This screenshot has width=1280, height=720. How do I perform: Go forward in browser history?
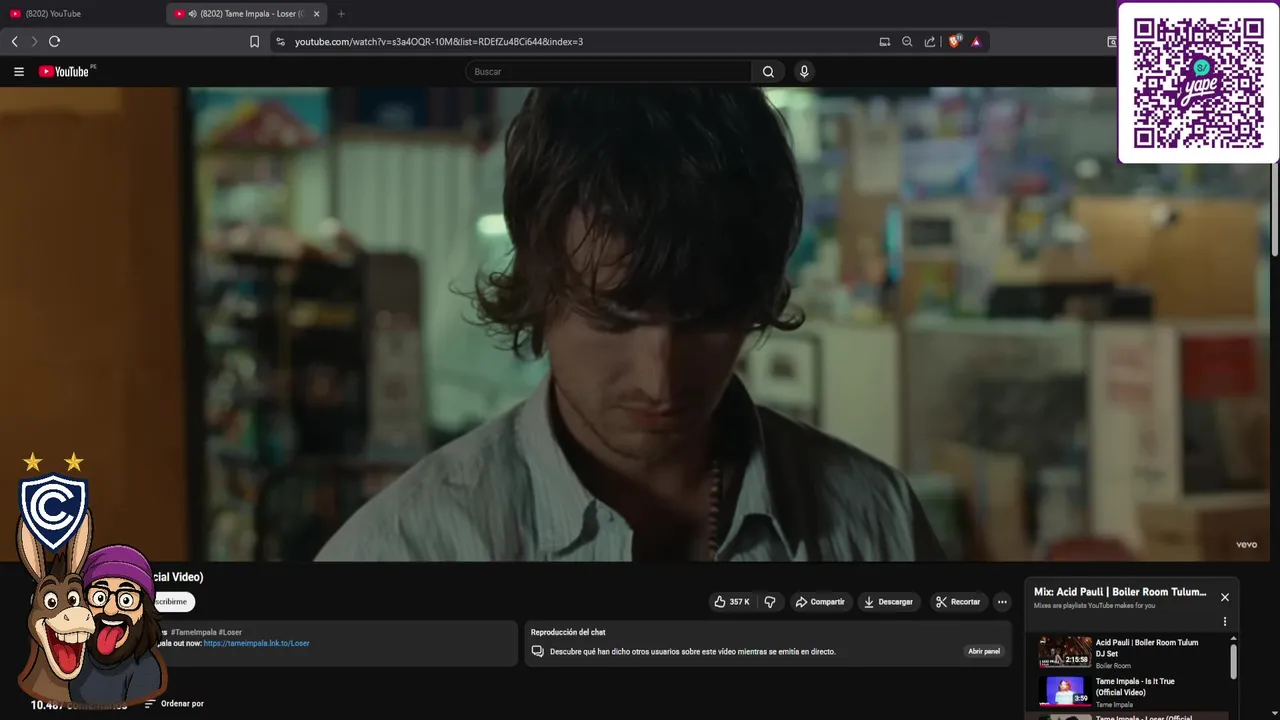pyautogui.click(x=34, y=42)
